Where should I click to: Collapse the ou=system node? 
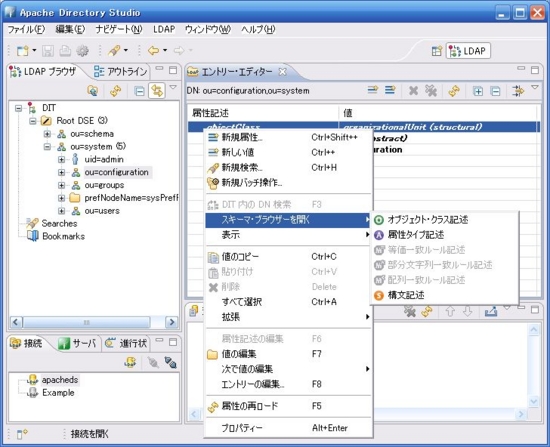point(47,147)
